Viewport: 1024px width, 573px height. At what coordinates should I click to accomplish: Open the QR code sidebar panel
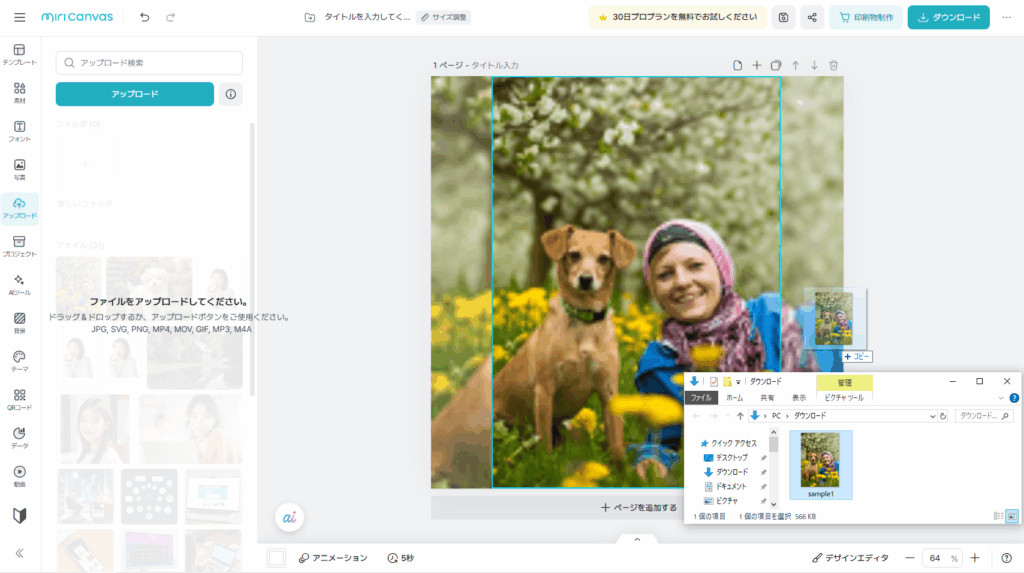(20, 400)
